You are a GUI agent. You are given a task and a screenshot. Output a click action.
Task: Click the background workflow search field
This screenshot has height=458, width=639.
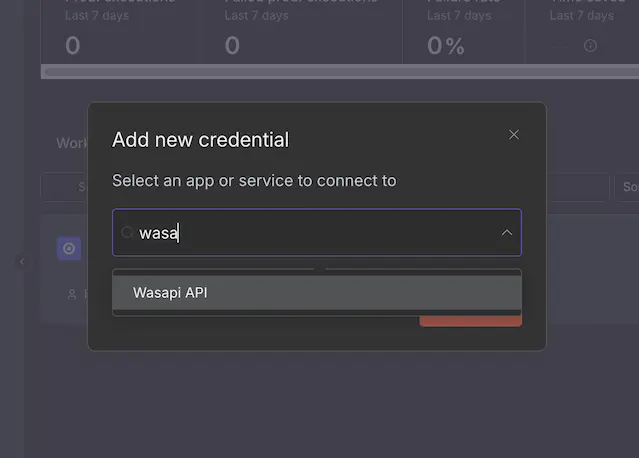coord(64,187)
